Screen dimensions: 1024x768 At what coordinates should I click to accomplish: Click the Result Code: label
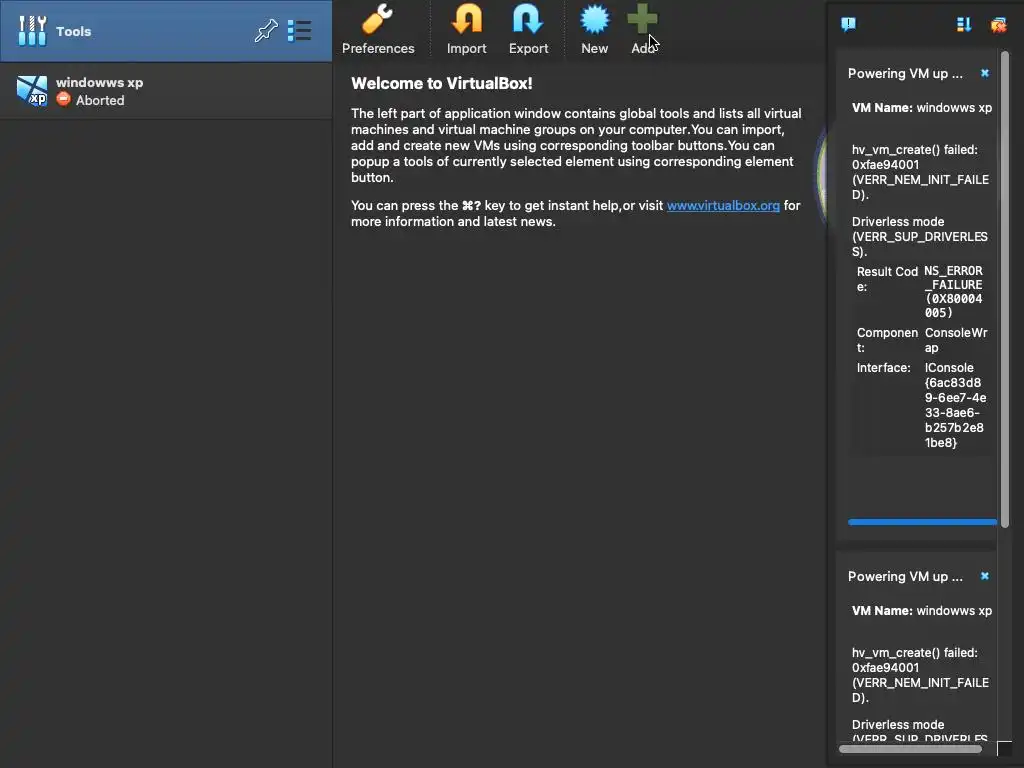(x=888, y=279)
